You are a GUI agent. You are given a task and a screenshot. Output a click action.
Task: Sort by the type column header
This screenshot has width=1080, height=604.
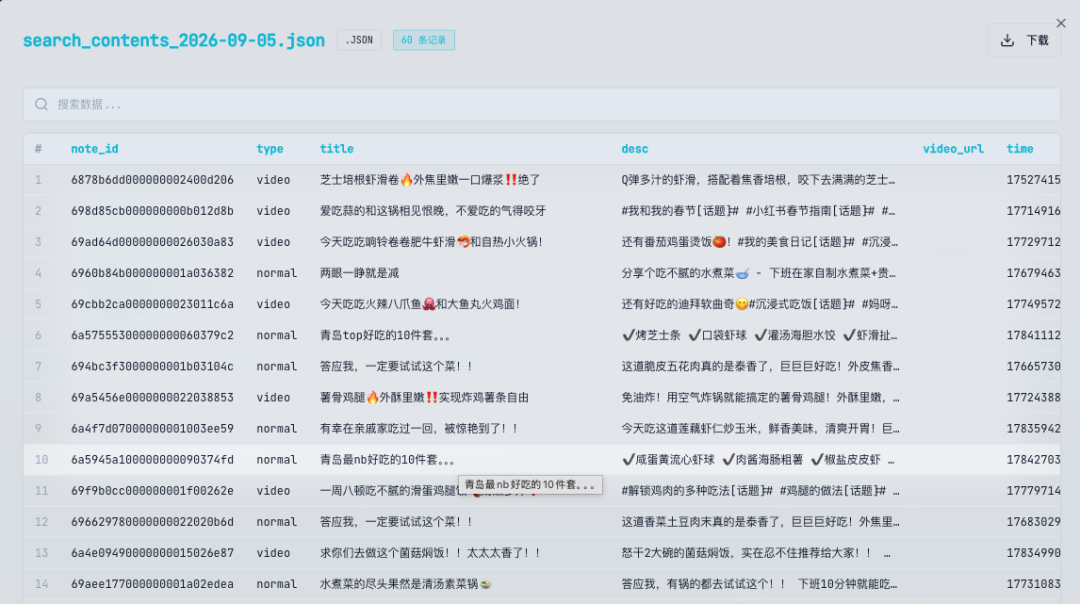pyautogui.click(x=270, y=149)
